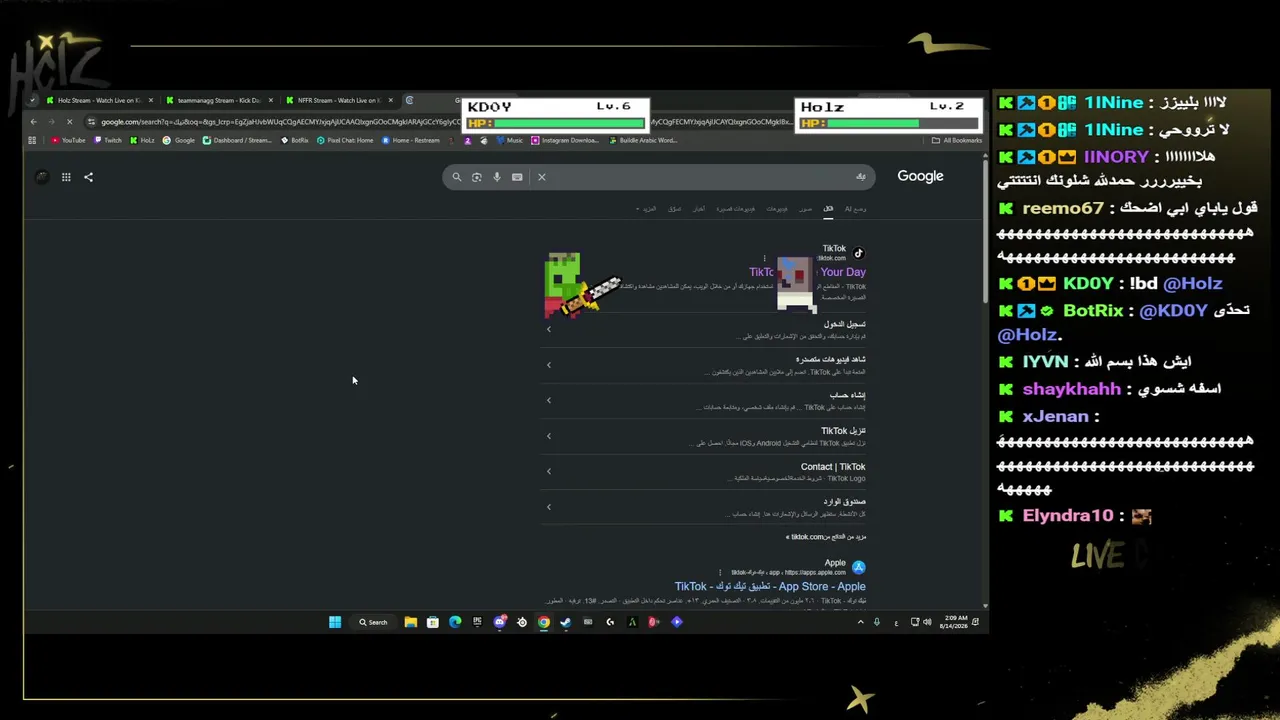Go back in Chrome navigation
This screenshot has width=1280, height=720.
[33, 122]
